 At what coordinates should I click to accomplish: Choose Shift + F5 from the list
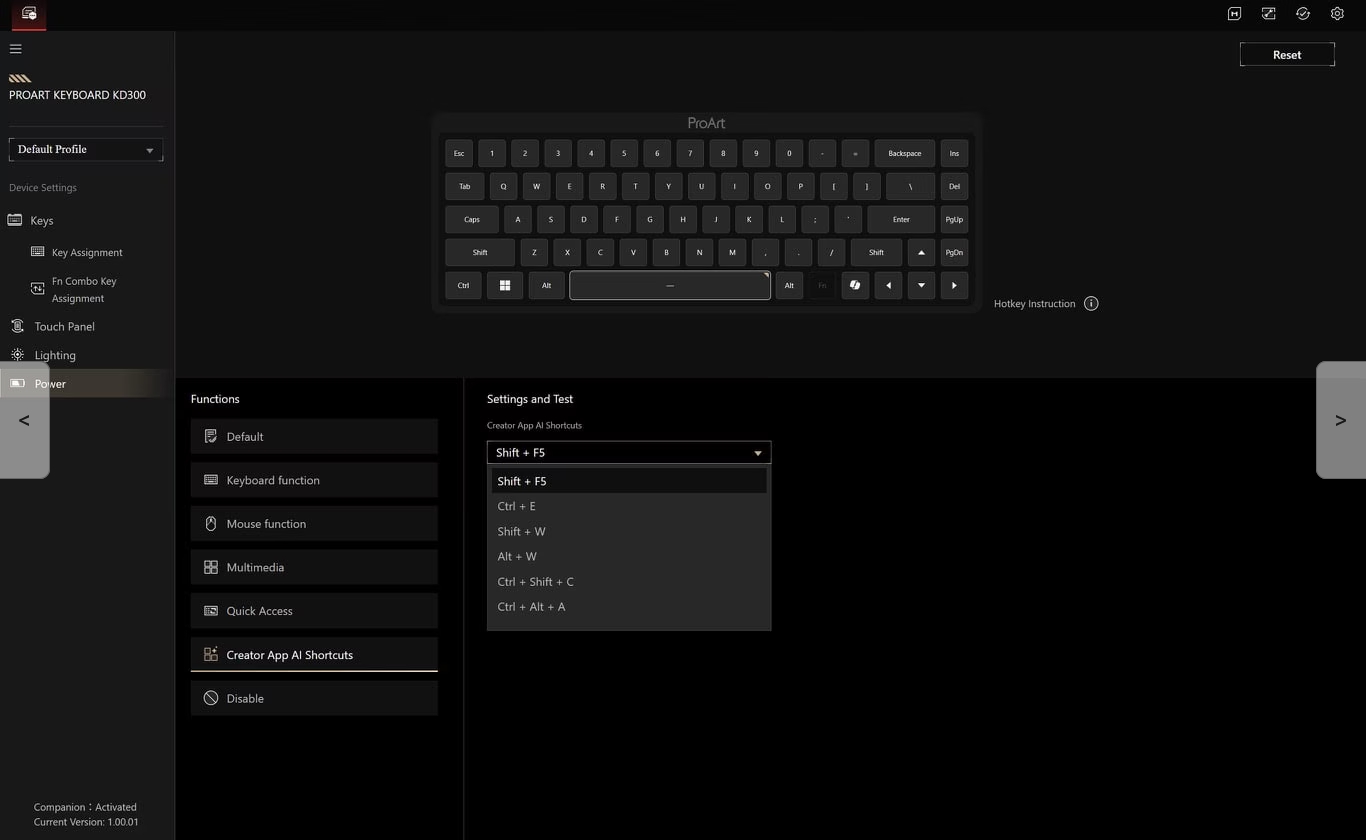coord(629,481)
